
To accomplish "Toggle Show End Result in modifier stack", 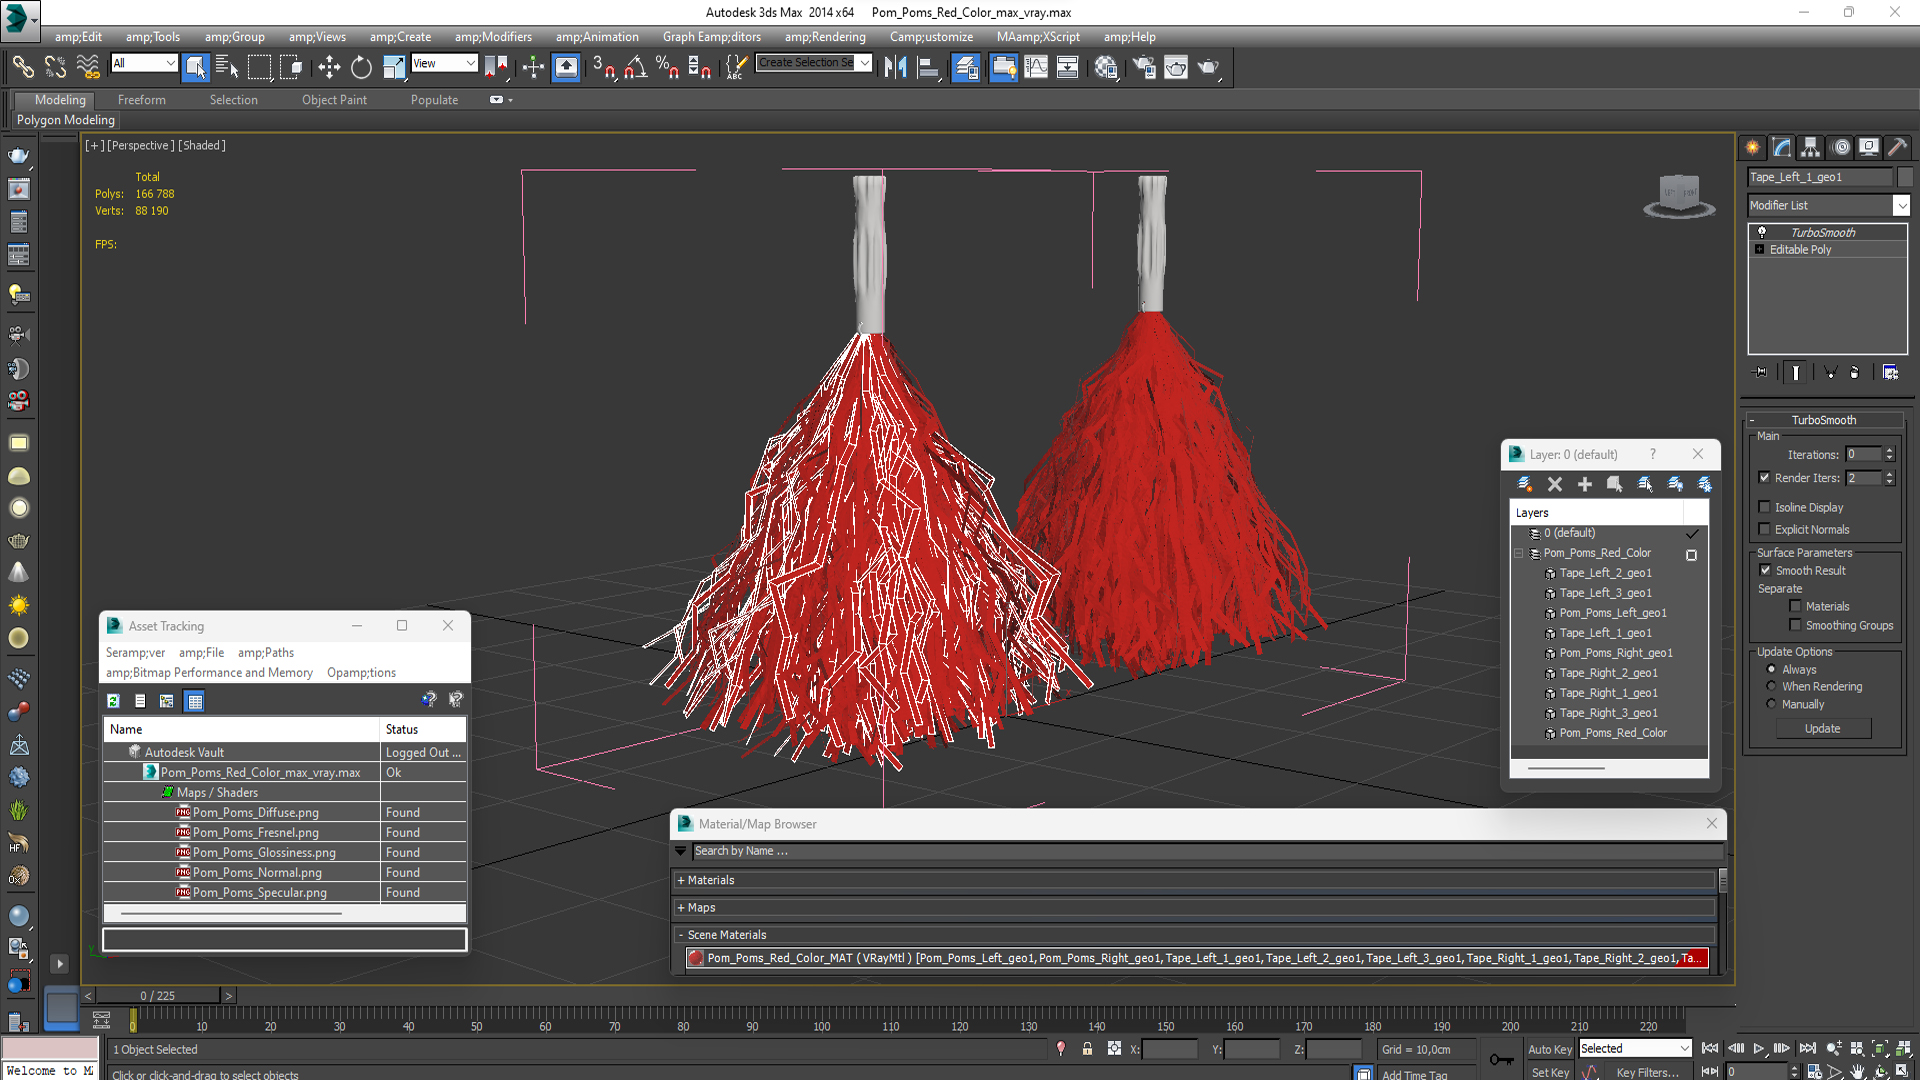I will click(x=1796, y=372).
